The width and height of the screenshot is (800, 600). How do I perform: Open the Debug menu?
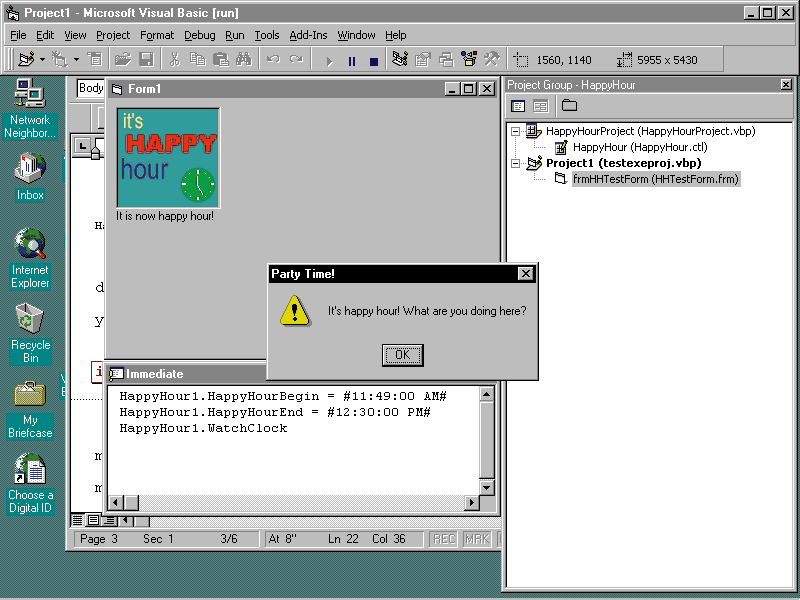coord(199,35)
